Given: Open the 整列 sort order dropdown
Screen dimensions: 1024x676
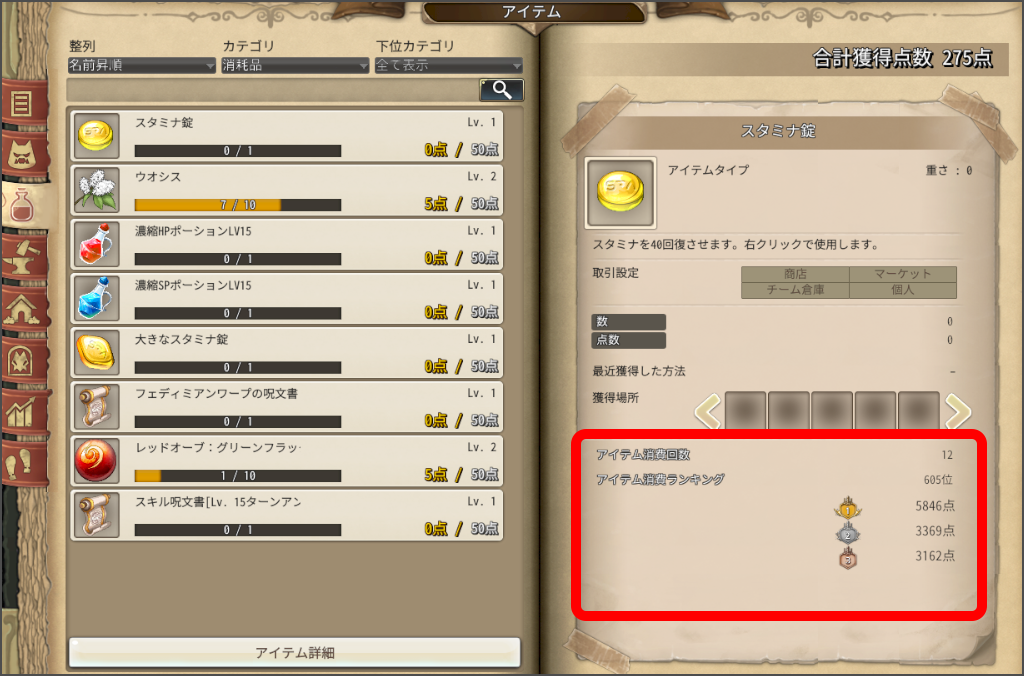Looking at the screenshot, I should click(x=142, y=65).
